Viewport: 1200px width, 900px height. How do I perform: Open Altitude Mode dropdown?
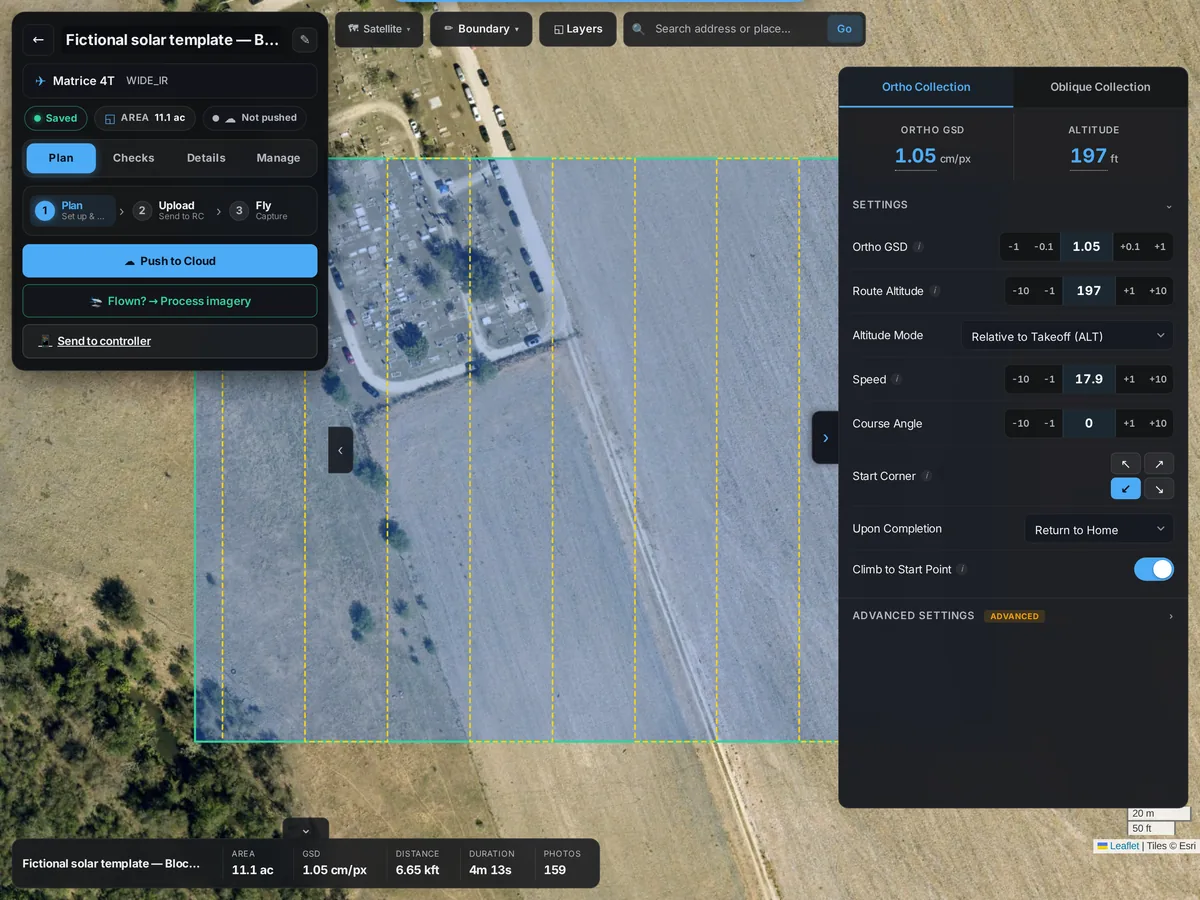click(x=1067, y=336)
